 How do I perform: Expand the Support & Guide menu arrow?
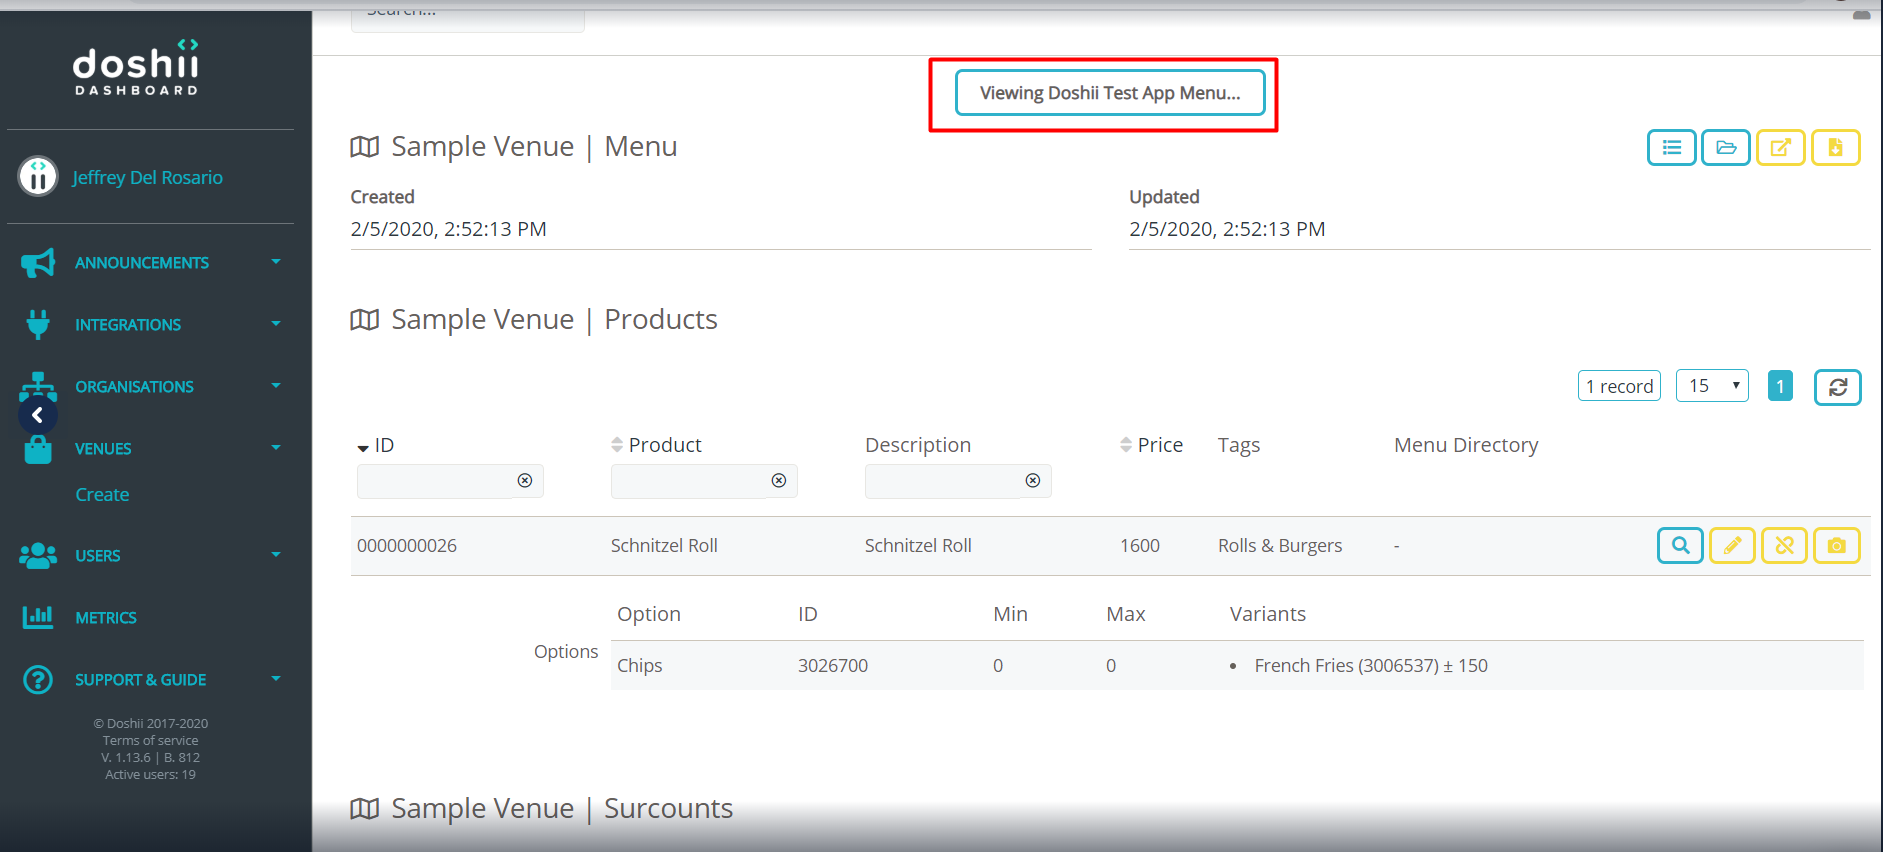click(276, 679)
